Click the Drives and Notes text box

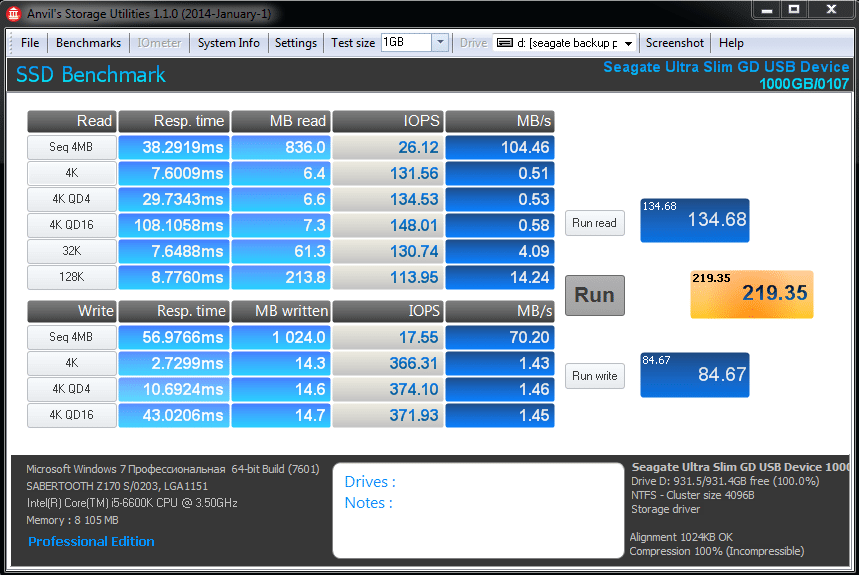(478, 510)
